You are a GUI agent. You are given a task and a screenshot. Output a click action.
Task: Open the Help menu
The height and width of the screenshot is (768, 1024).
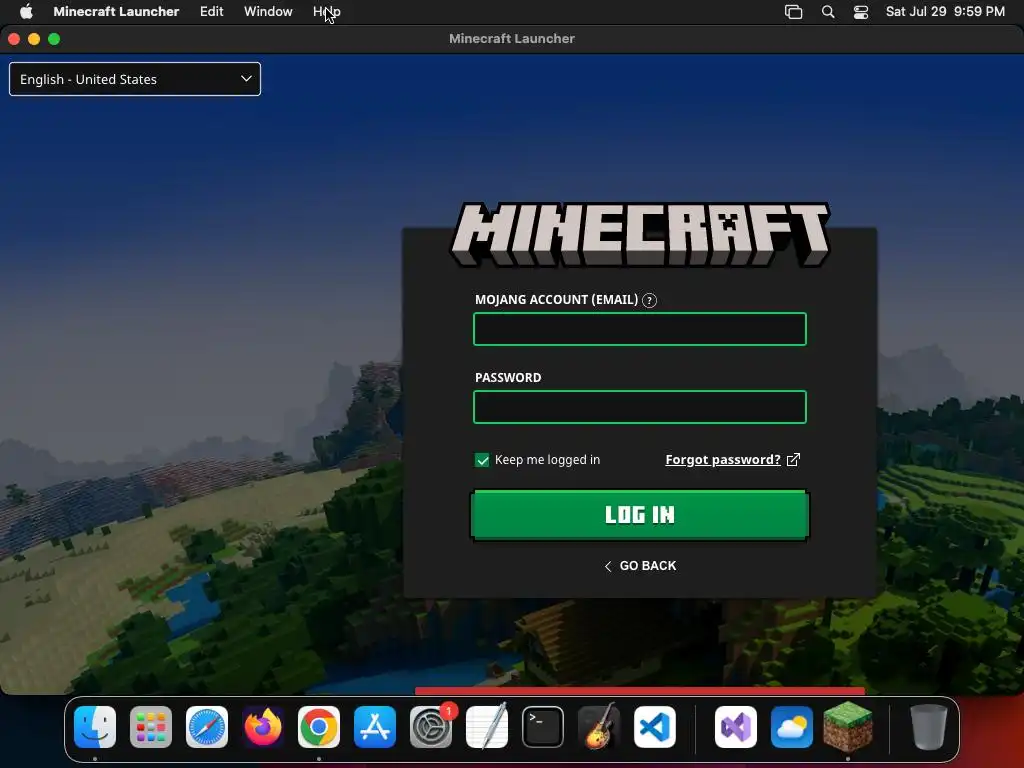(x=327, y=12)
